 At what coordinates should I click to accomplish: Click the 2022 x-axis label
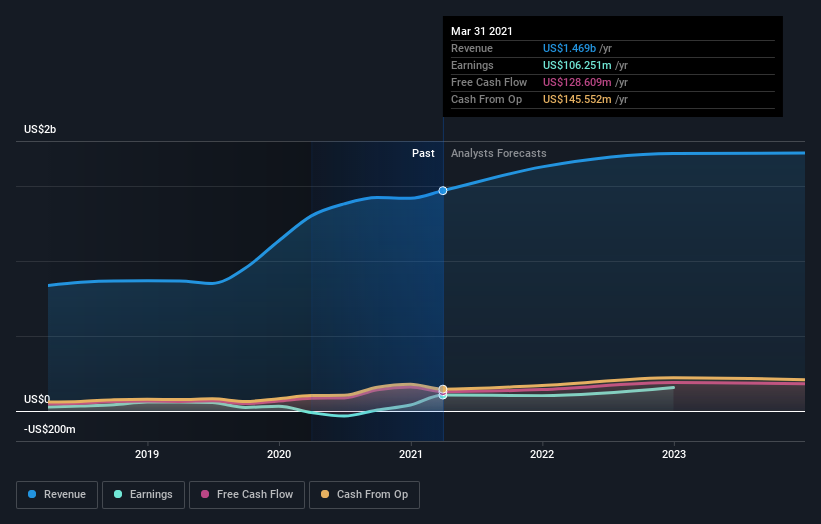pos(542,454)
